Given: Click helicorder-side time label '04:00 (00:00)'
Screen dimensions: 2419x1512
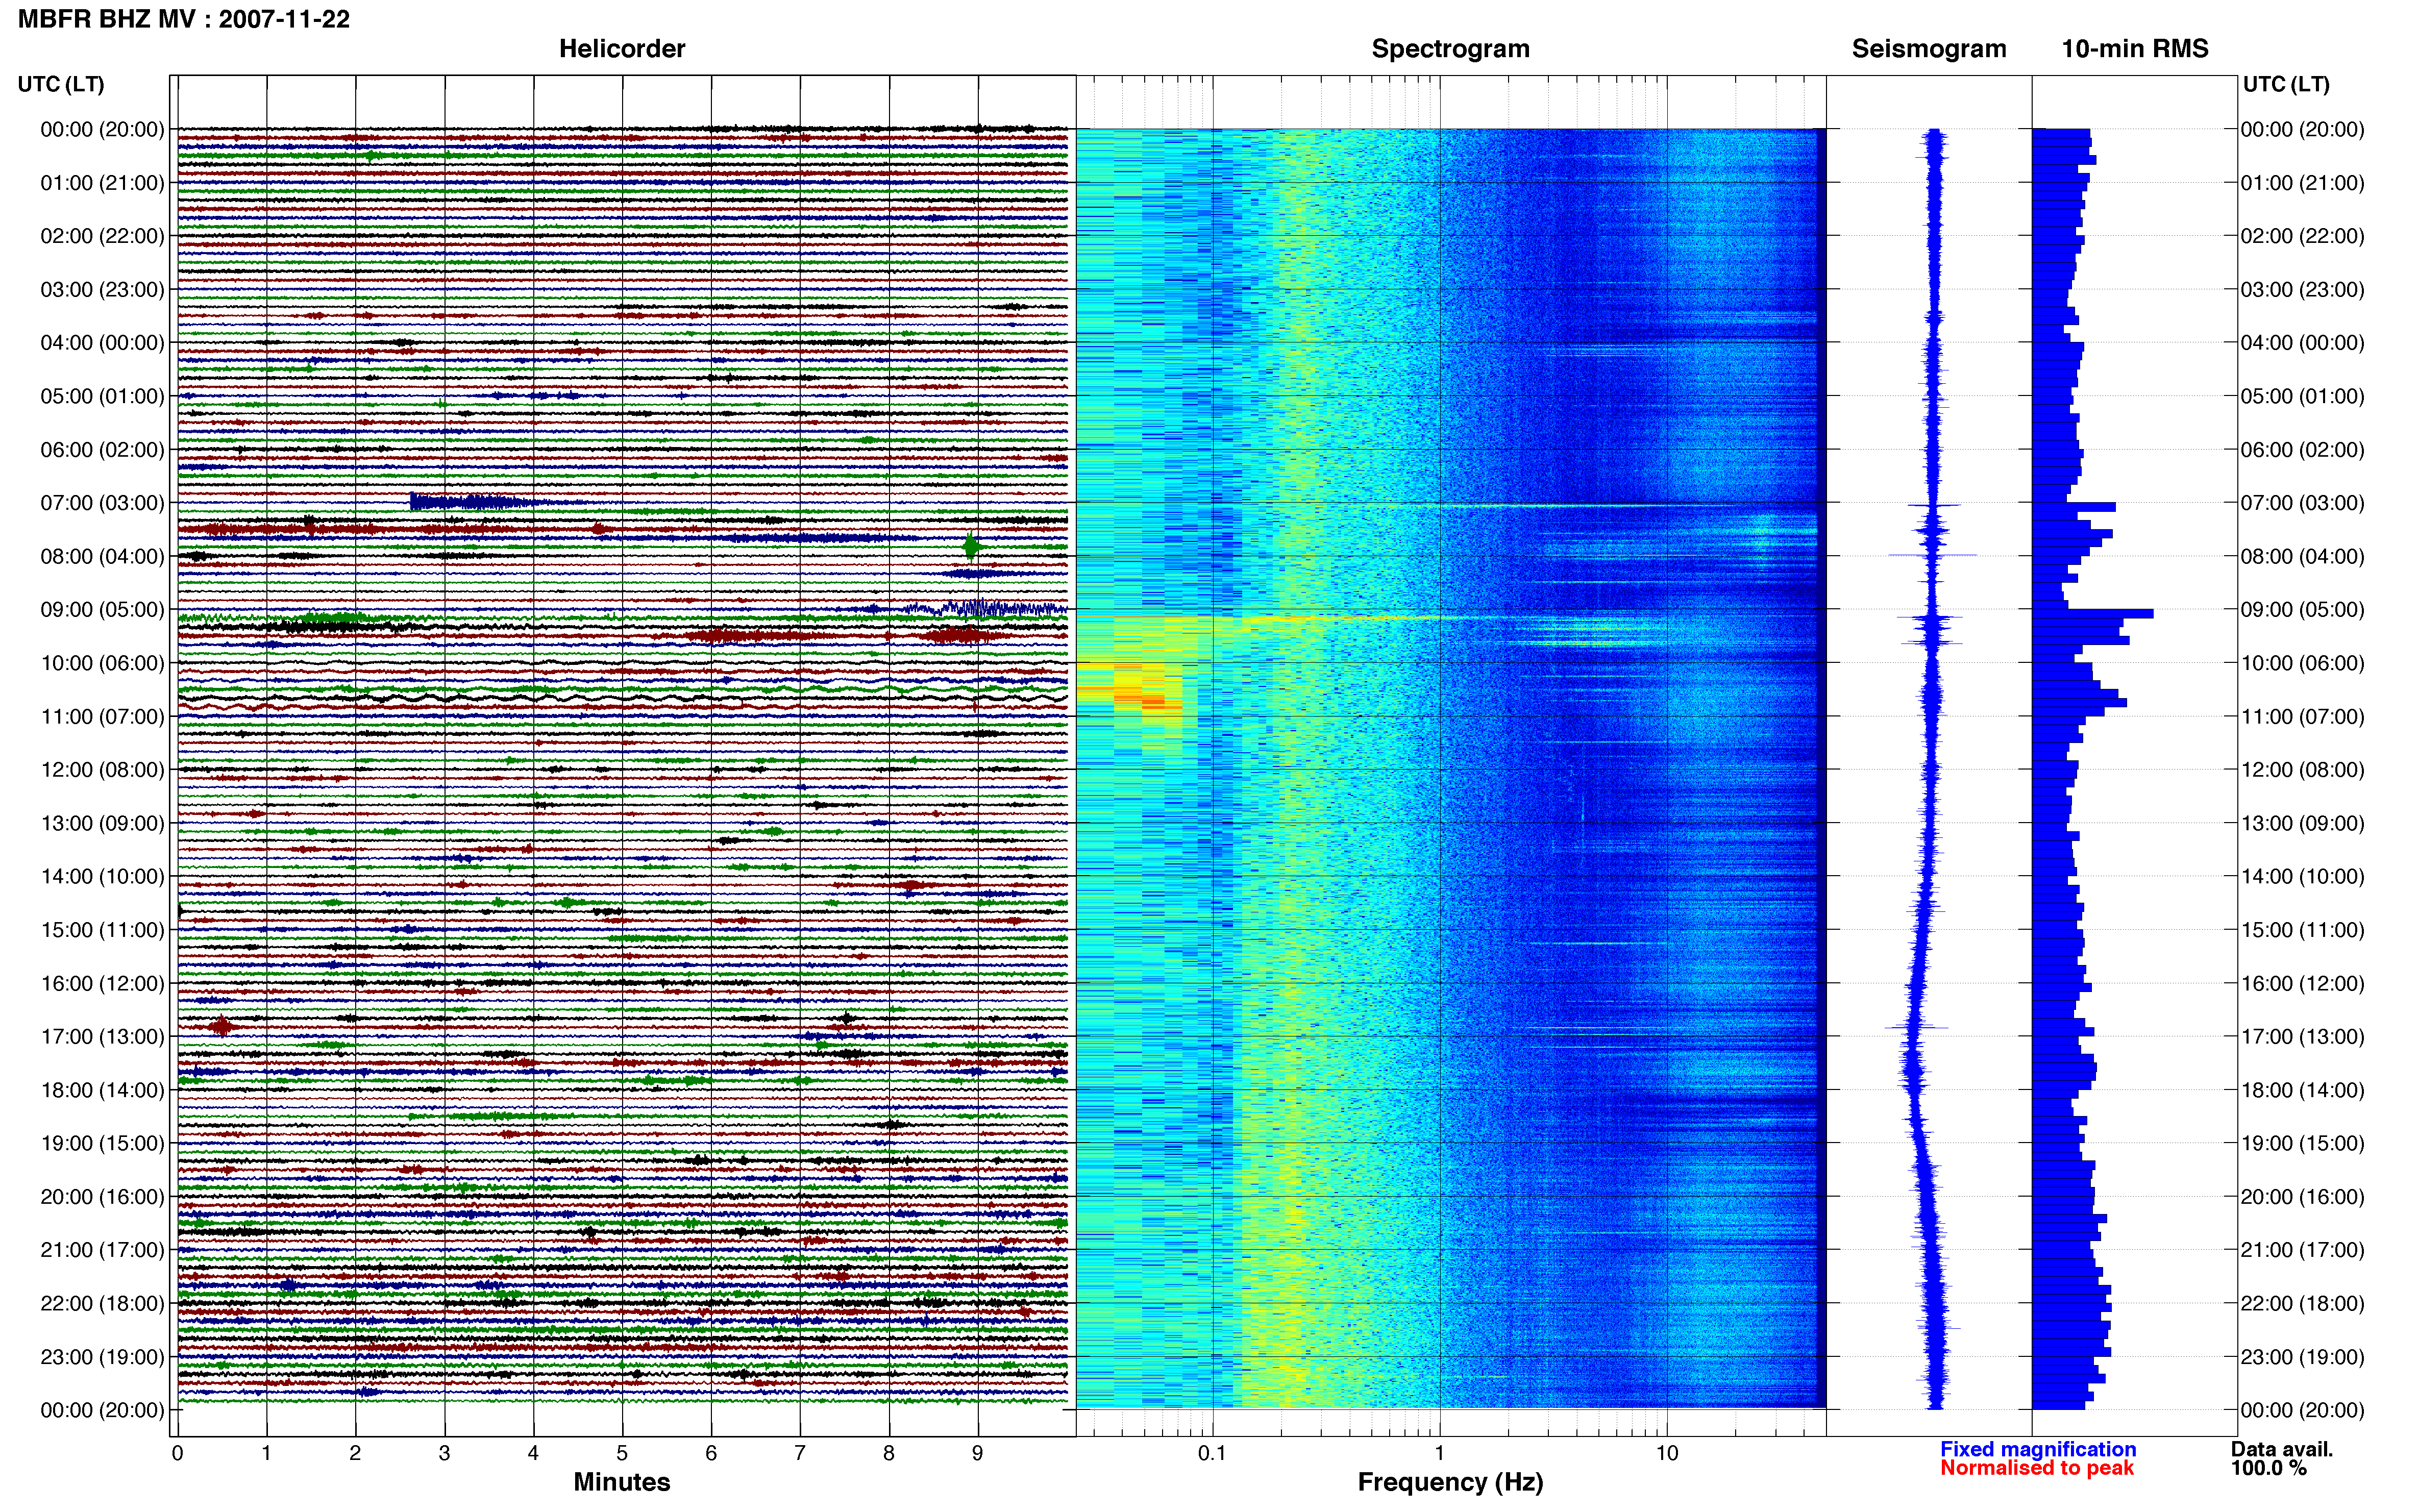Looking at the screenshot, I should [x=102, y=343].
